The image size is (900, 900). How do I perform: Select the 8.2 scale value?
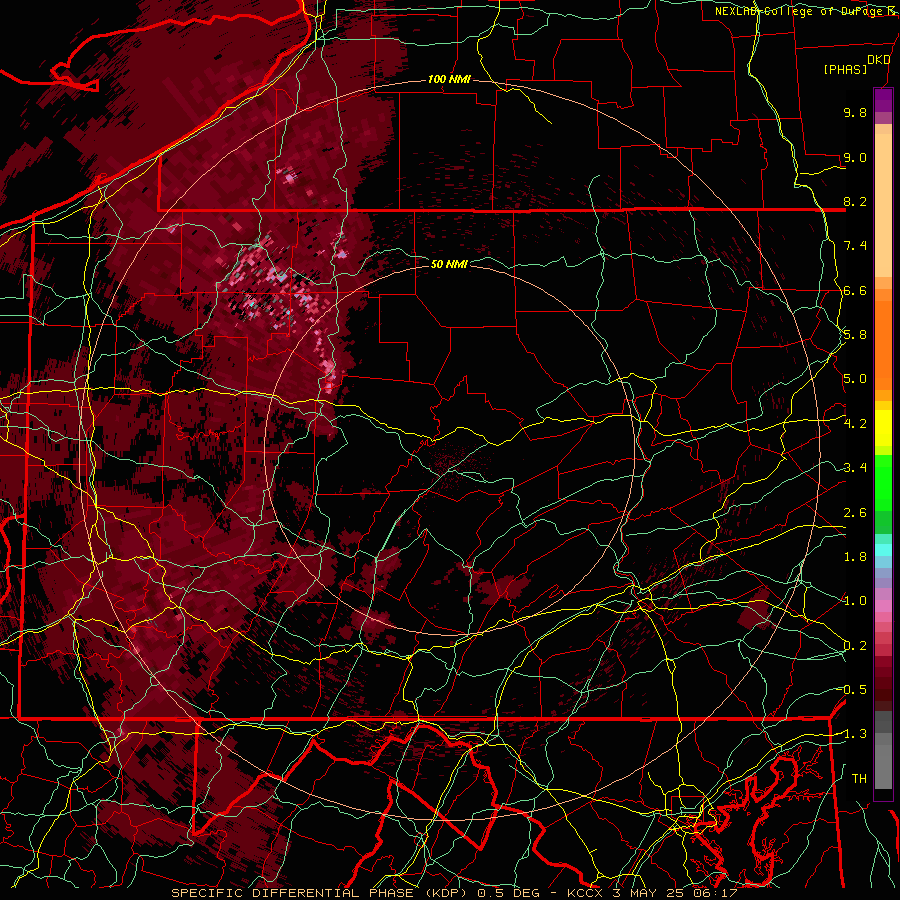click(x=855, y=201)
